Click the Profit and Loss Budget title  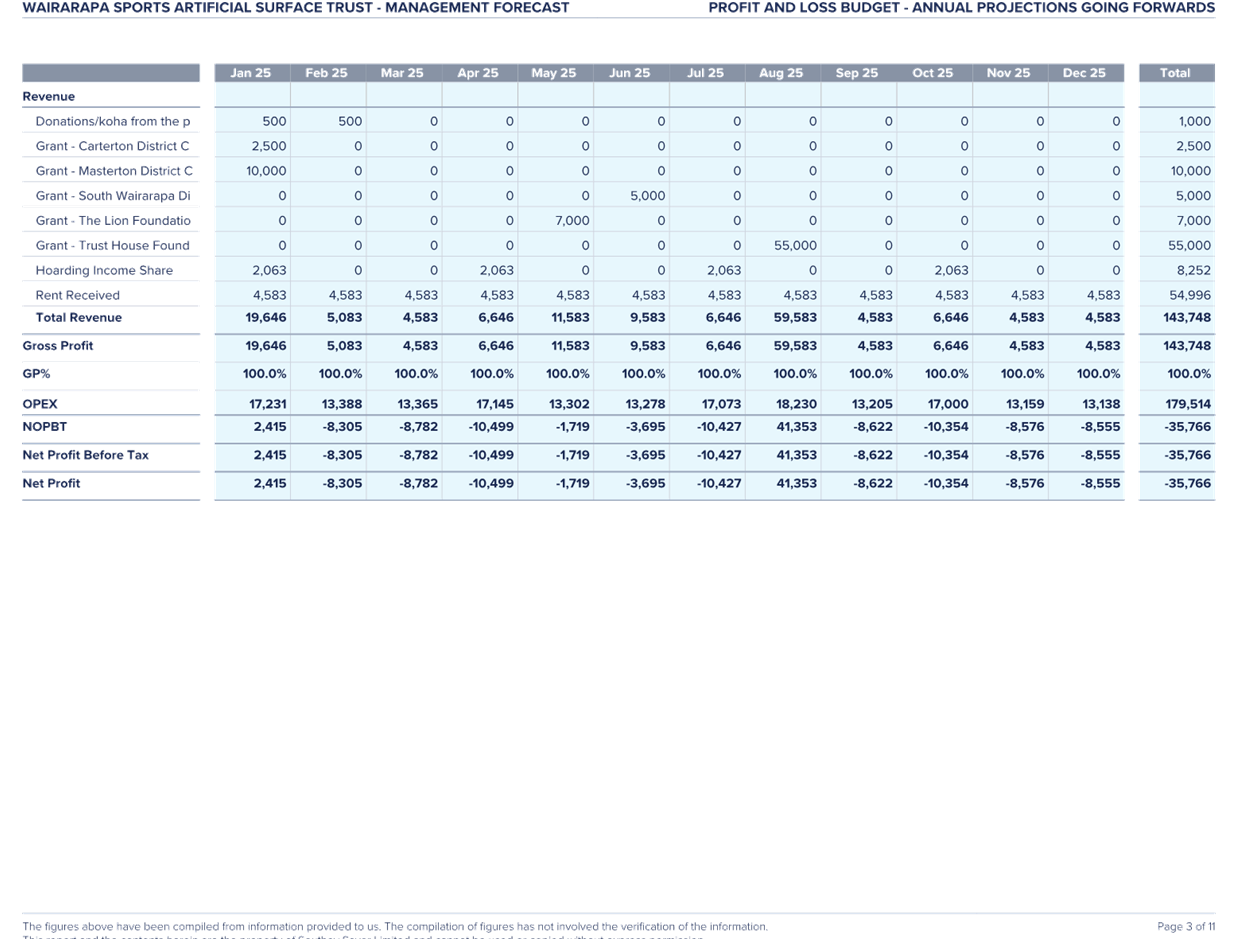962,8
